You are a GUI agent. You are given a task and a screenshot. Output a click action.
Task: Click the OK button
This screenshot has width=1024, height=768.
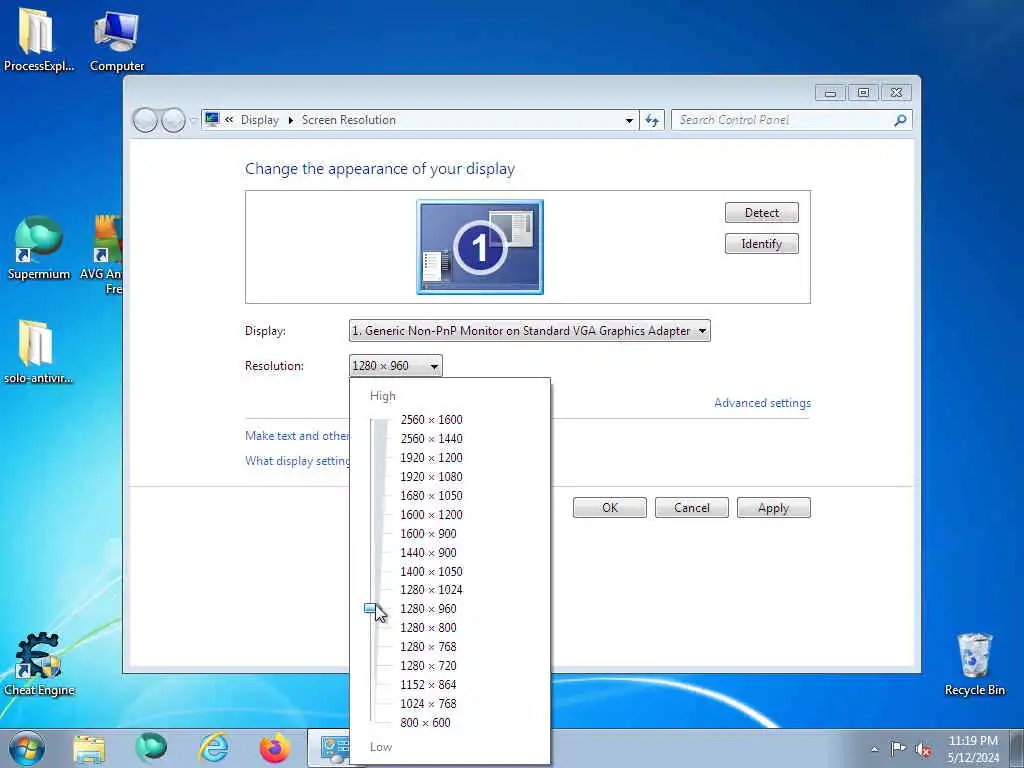(609, 507)
